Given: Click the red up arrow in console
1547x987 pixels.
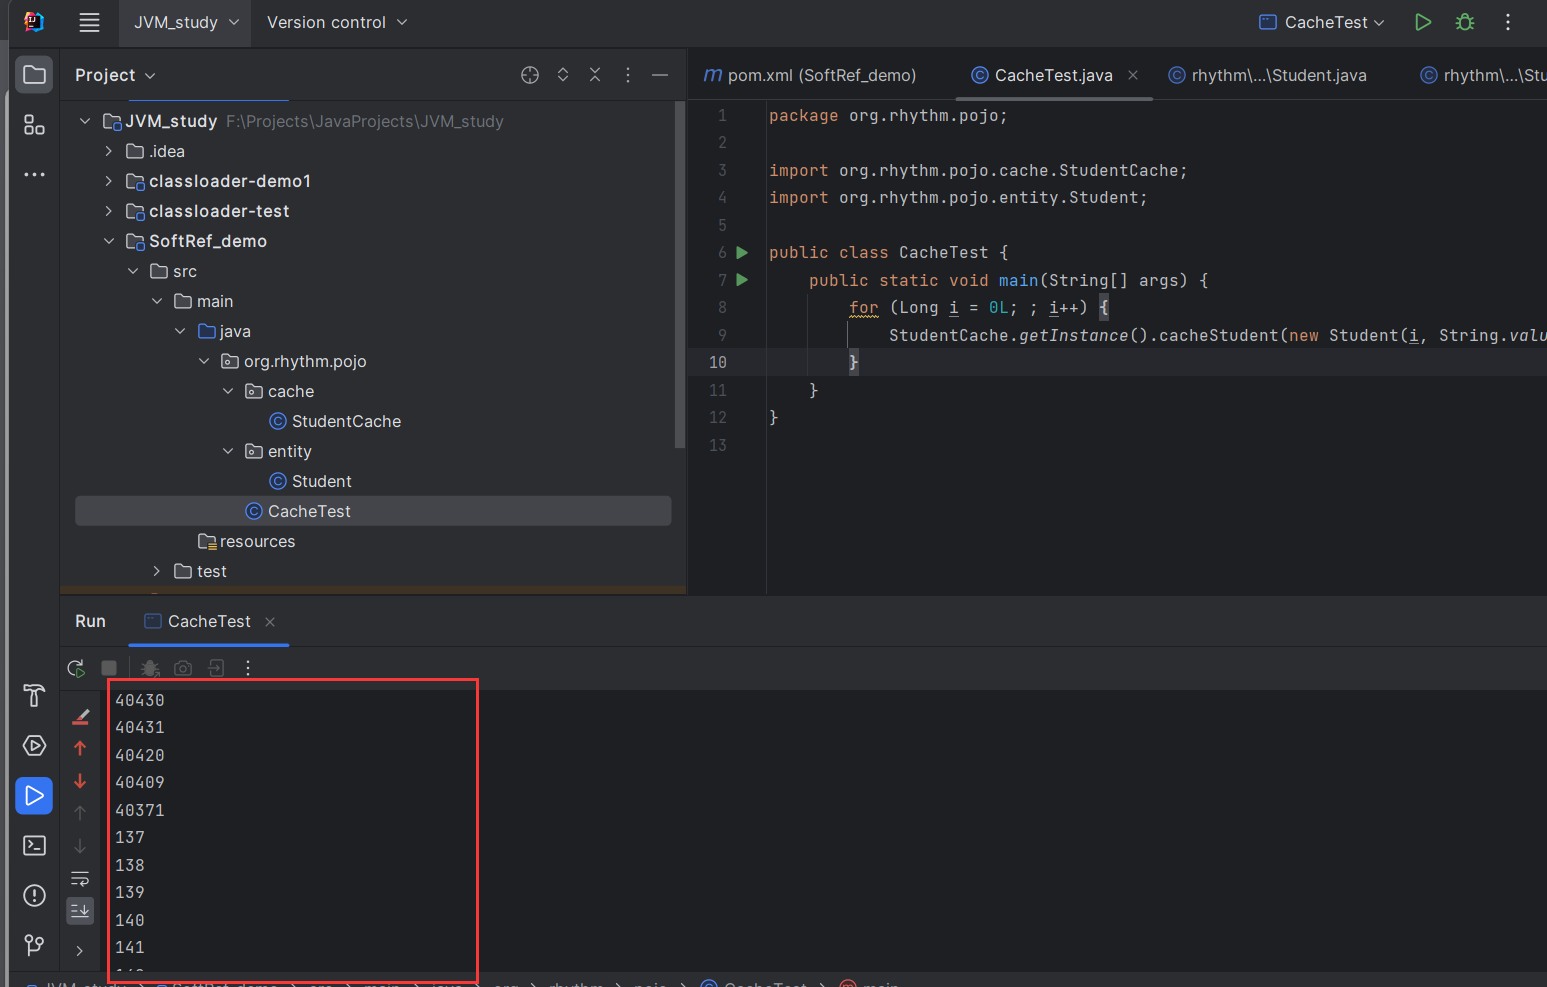Looking at the screenshot, I should coord(80,748).
